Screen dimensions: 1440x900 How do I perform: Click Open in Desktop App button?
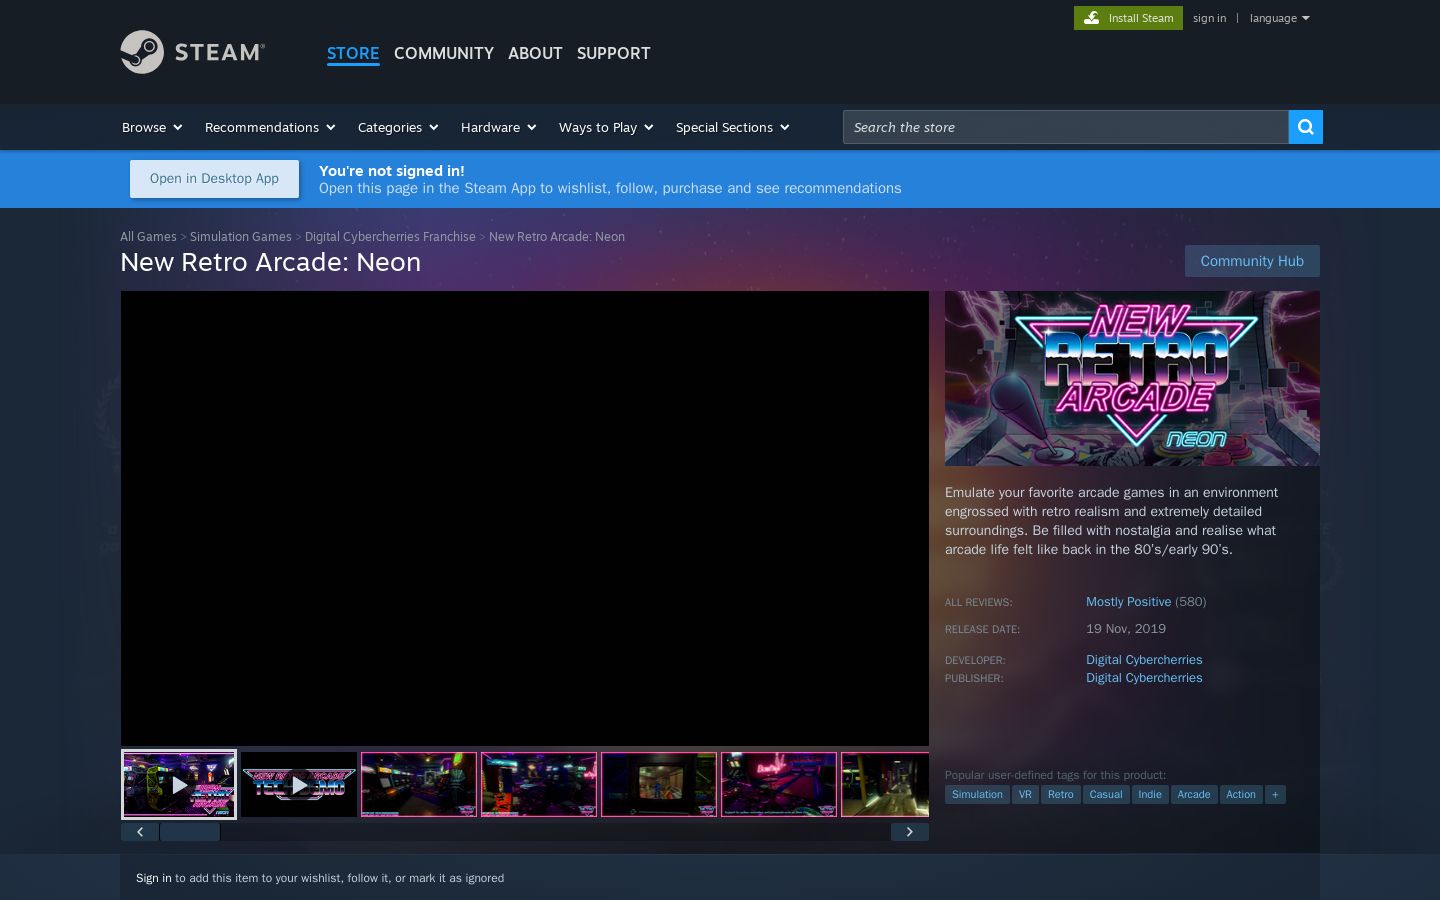(x=214, y=179)
